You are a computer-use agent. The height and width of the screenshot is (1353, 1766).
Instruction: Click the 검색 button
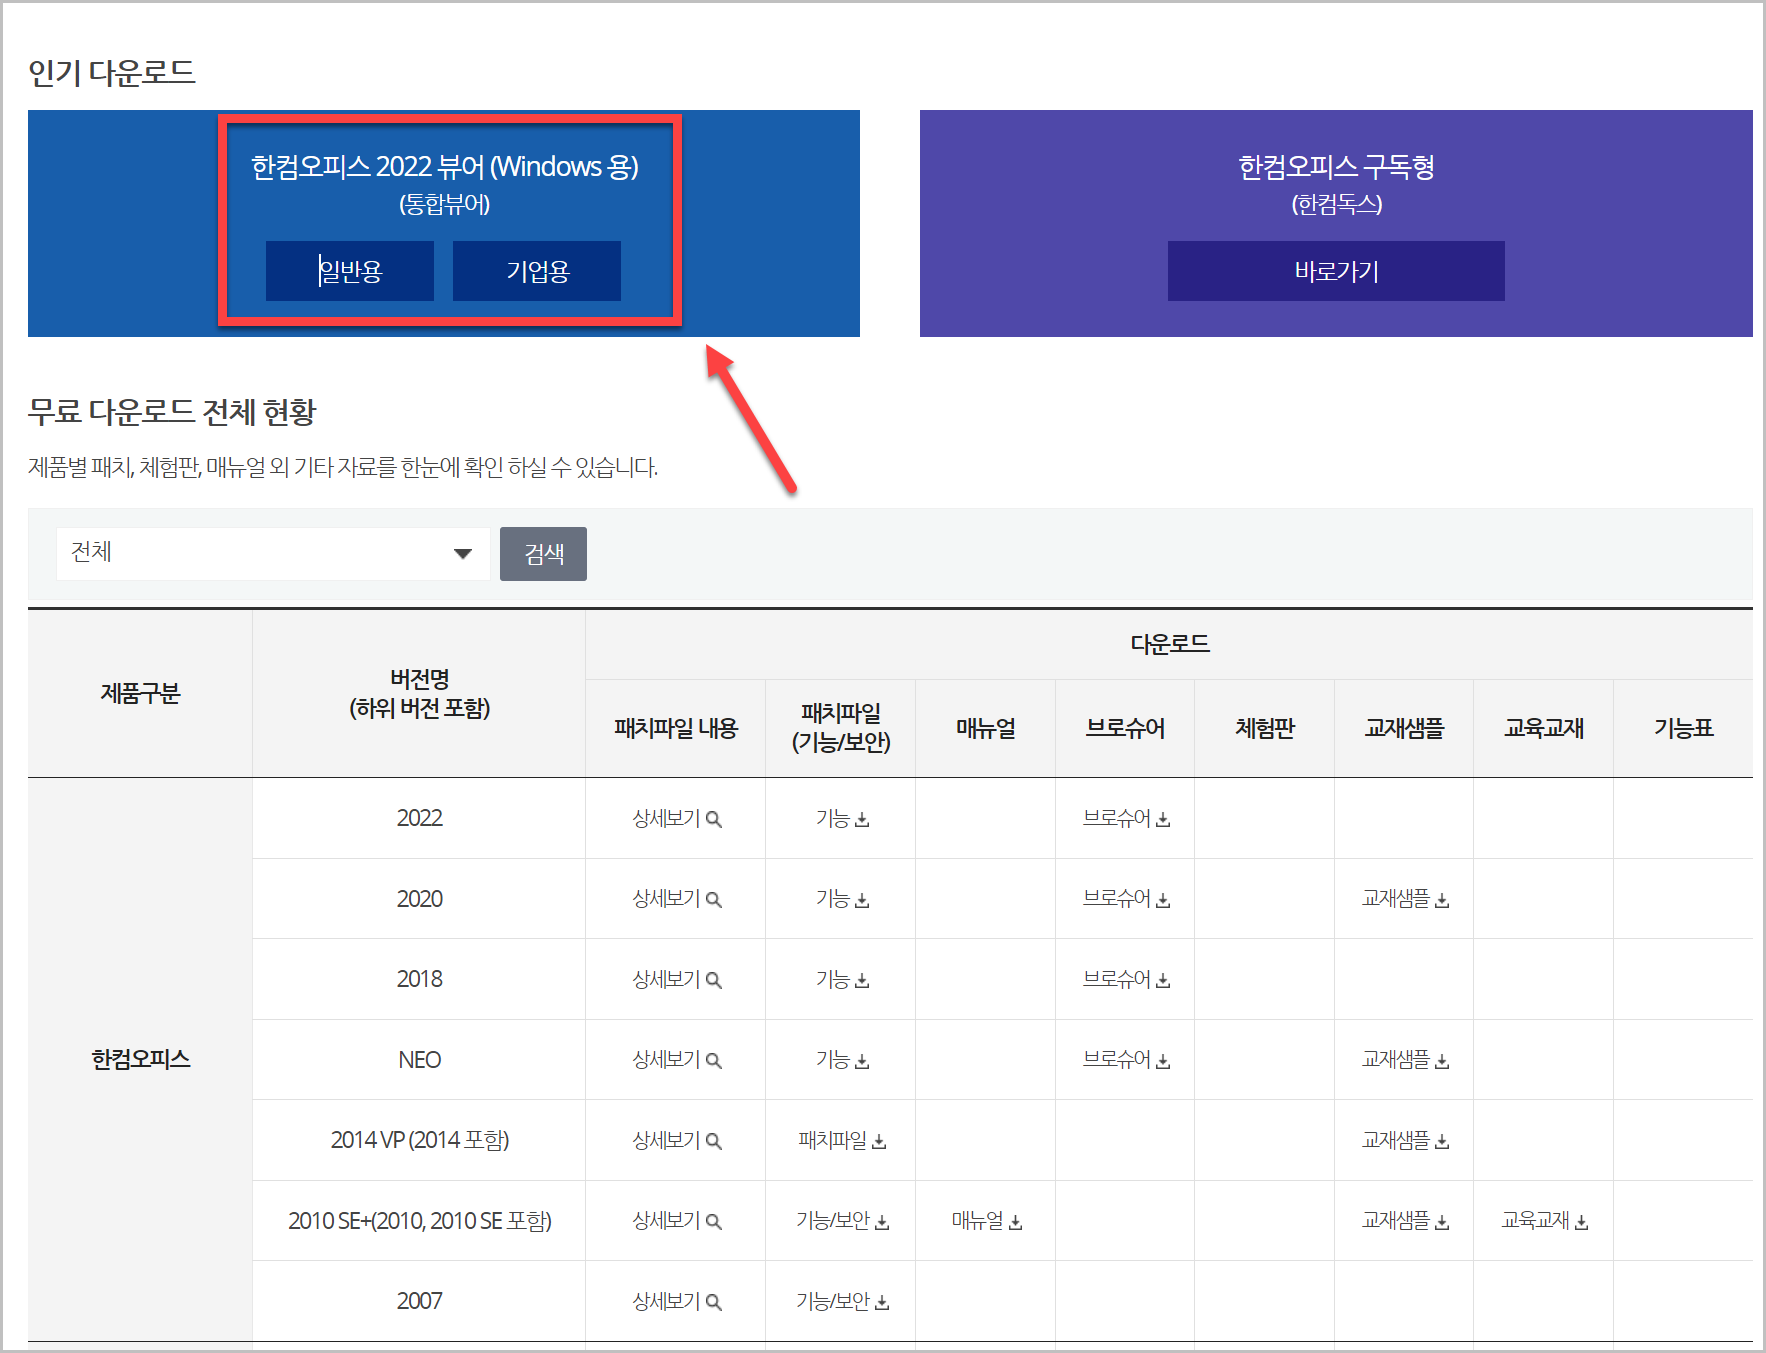(543, 554)
